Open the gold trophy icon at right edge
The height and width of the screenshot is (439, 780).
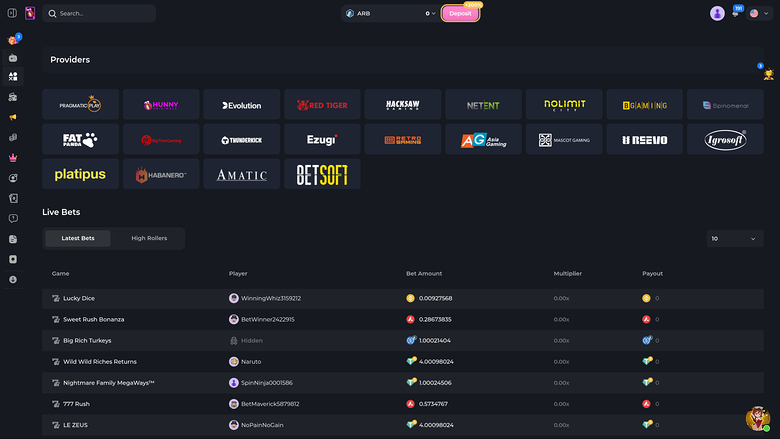click(769, 75)
